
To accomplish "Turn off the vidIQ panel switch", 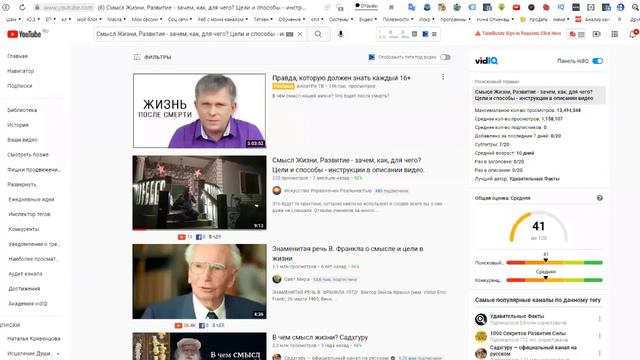I will click(x=598, y=61).
